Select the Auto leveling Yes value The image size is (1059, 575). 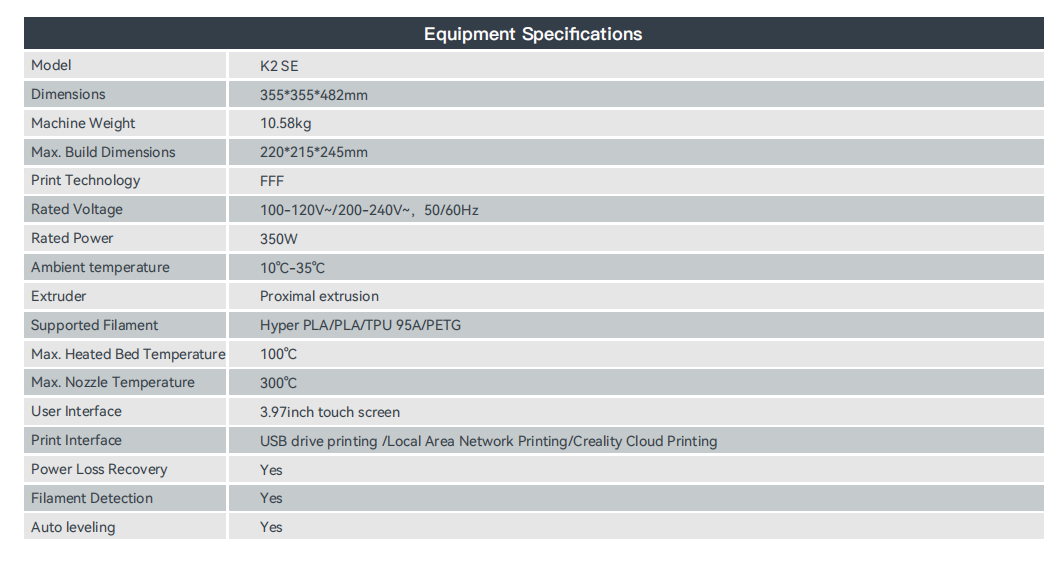[x=271, y=527]
